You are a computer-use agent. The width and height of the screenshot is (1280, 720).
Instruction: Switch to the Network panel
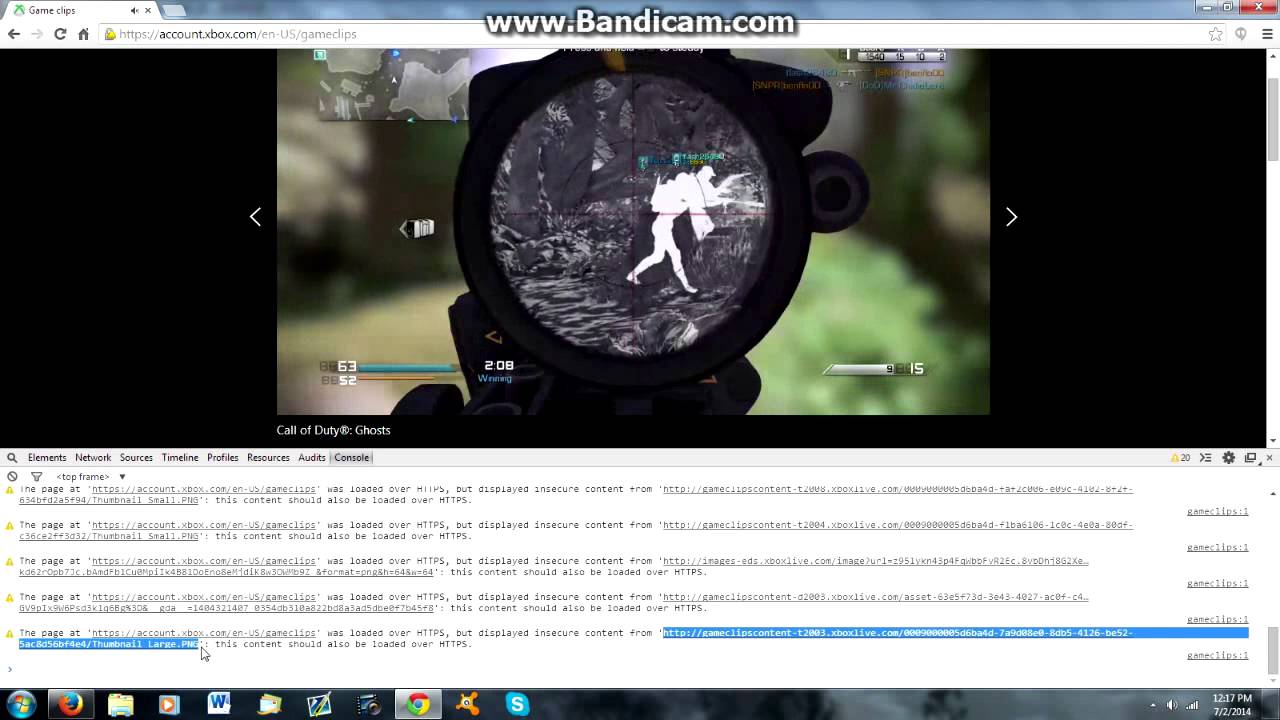(x=93, y=458)
